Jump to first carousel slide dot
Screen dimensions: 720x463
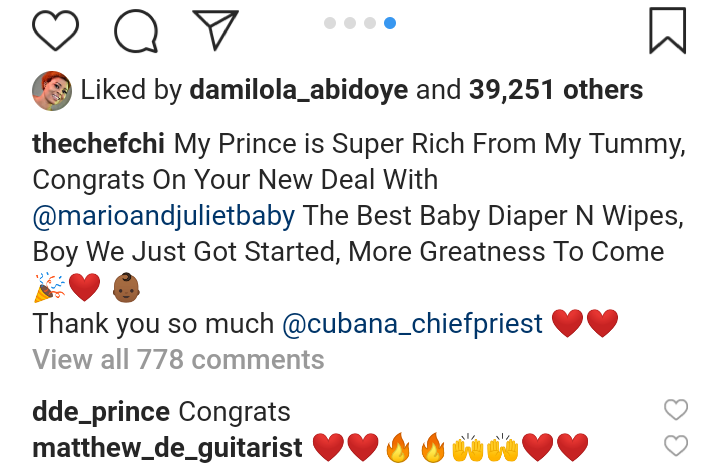[x=330, y=23]
